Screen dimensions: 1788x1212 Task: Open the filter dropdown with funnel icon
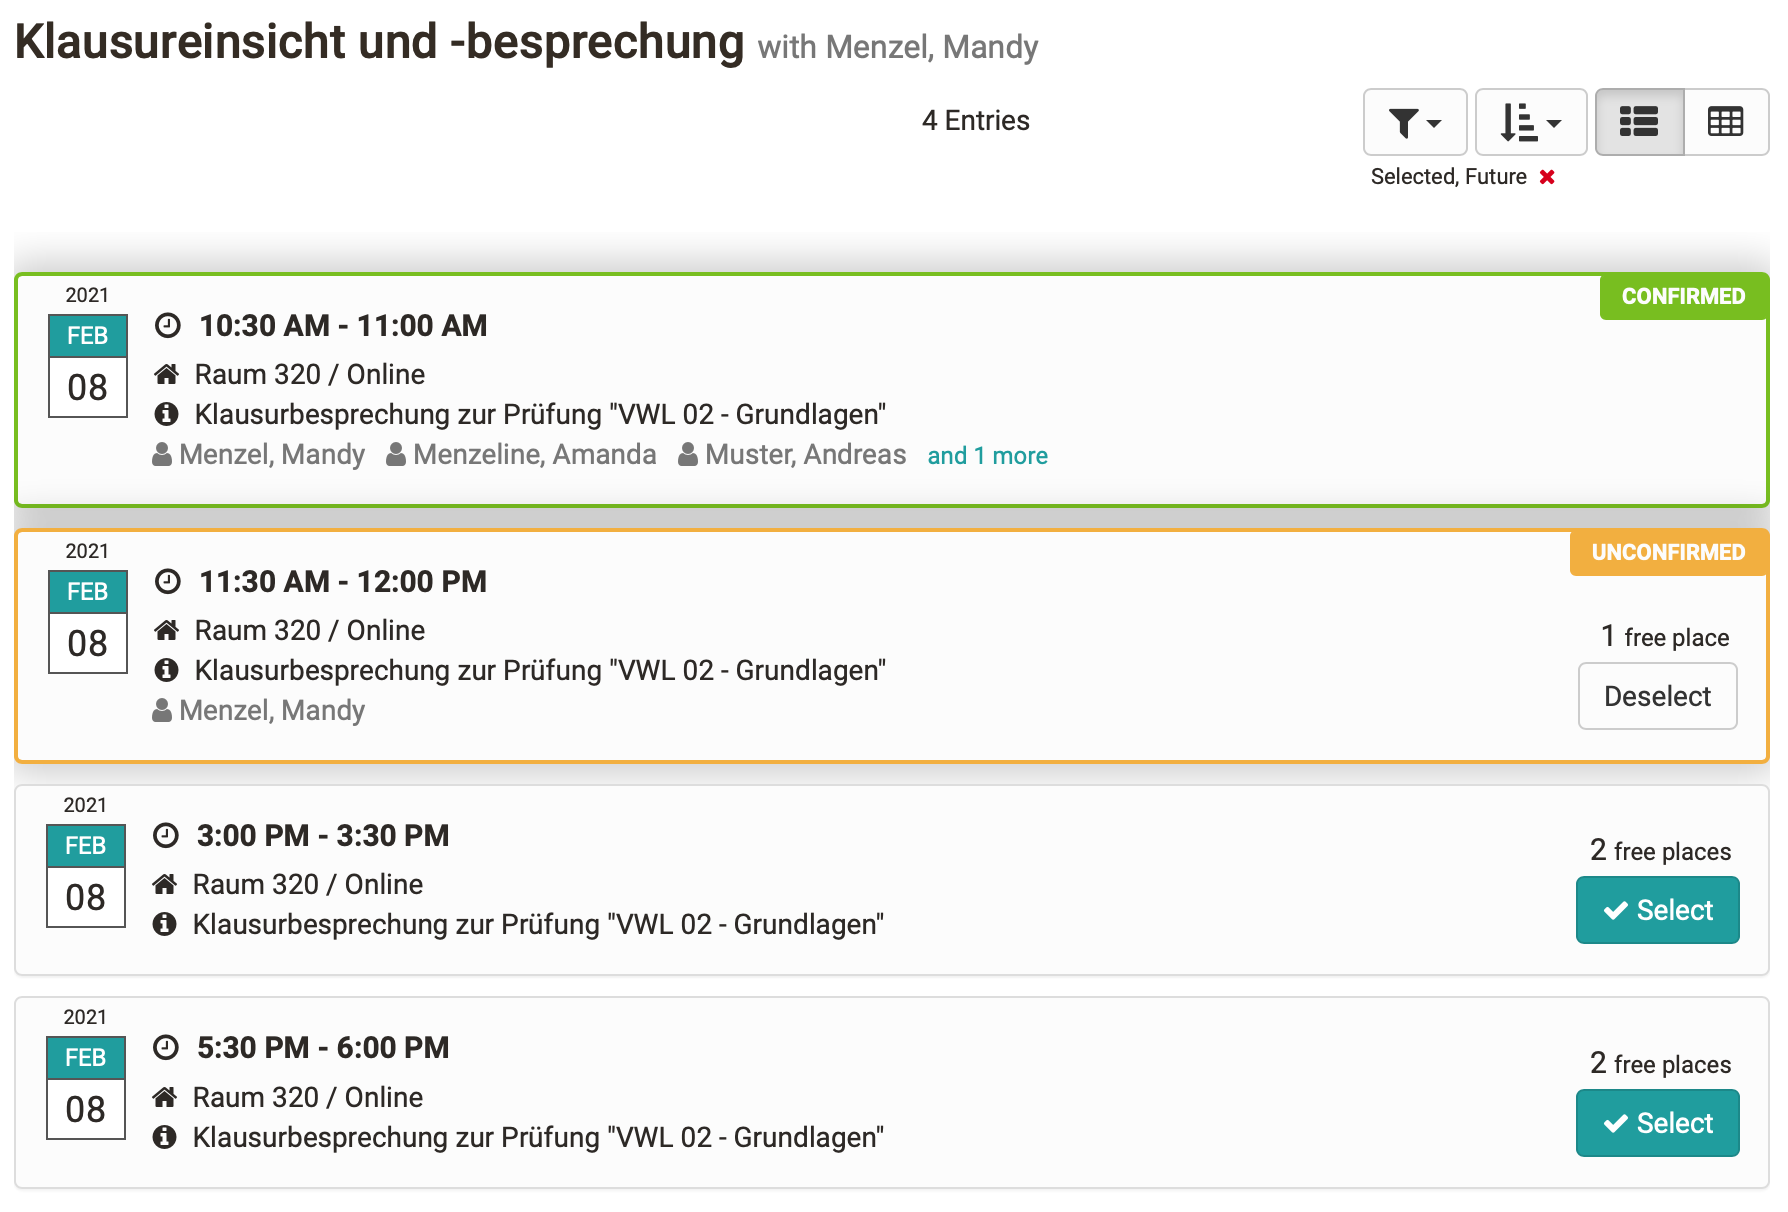[x=1414, y=122]
